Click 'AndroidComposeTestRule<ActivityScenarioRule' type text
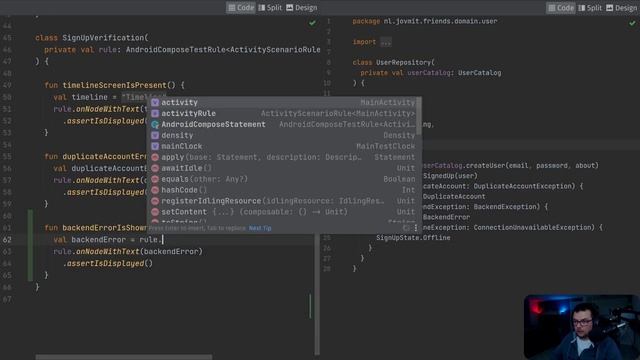The height and width of the screenshot is (360, 640). pos(223,50)
